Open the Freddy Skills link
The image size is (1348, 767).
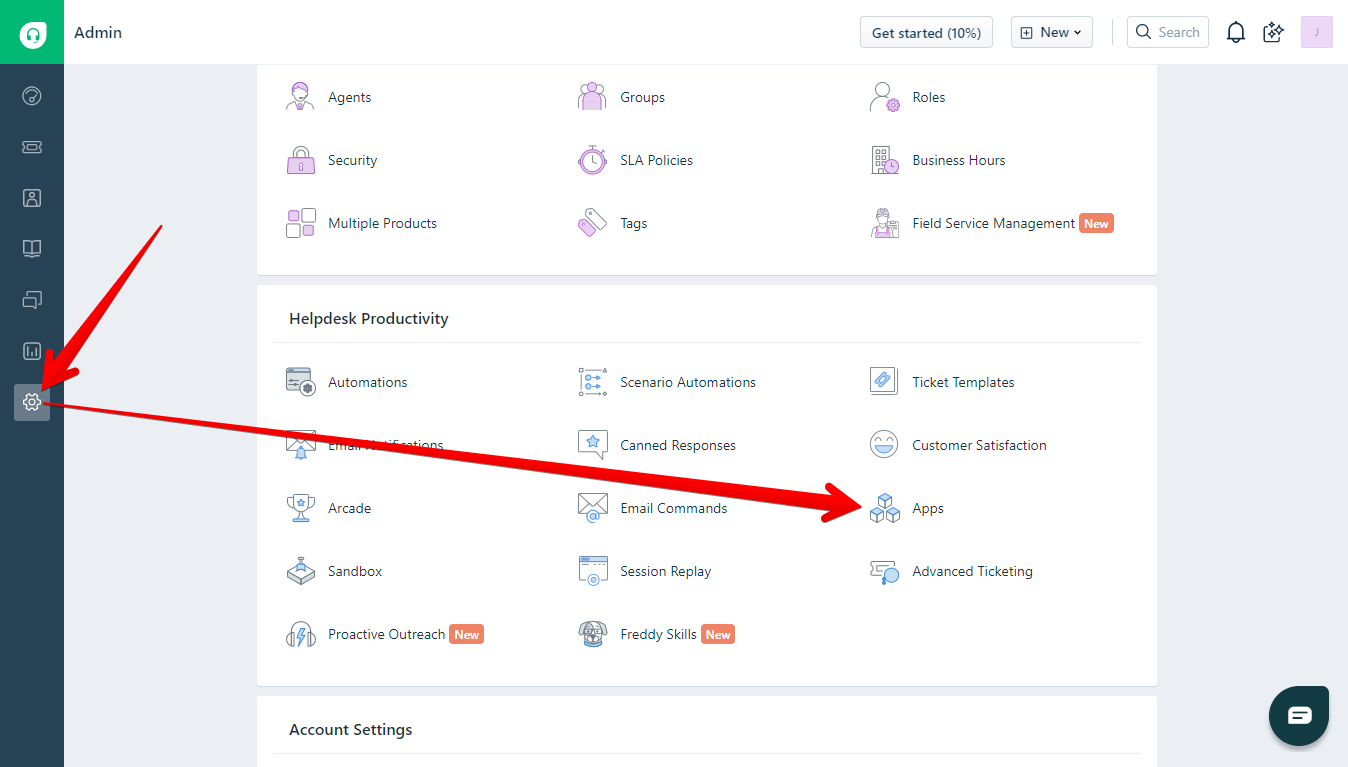(658, 634)
